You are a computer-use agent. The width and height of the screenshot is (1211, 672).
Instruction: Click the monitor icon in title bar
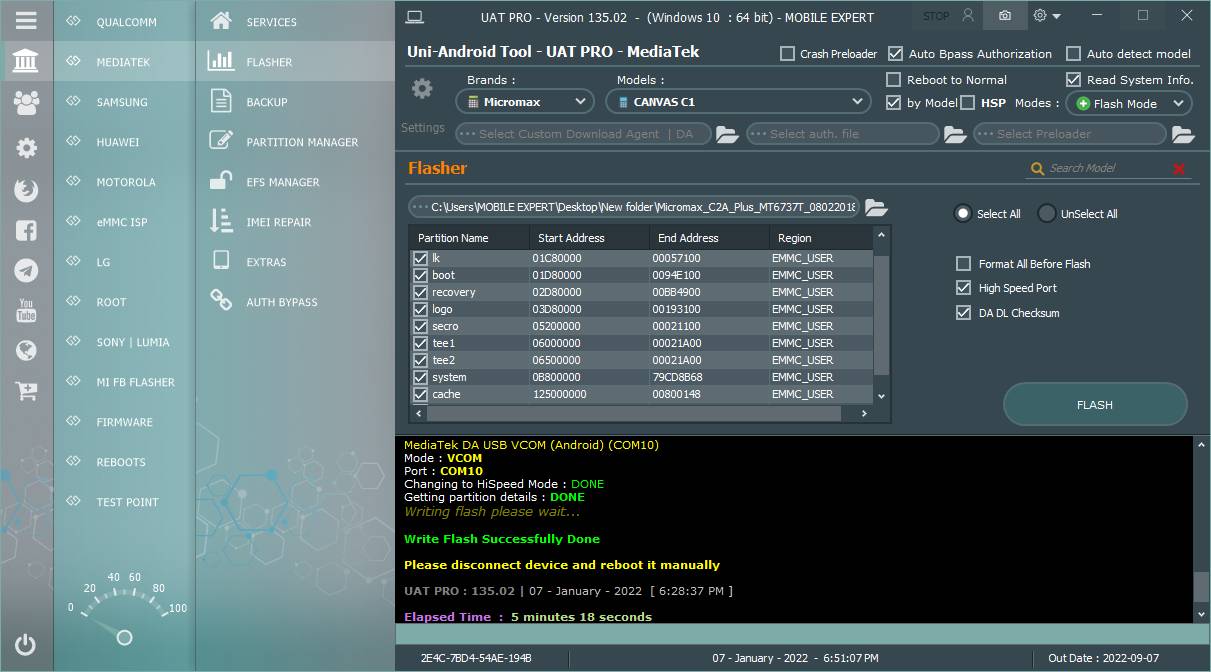[415, 16]
